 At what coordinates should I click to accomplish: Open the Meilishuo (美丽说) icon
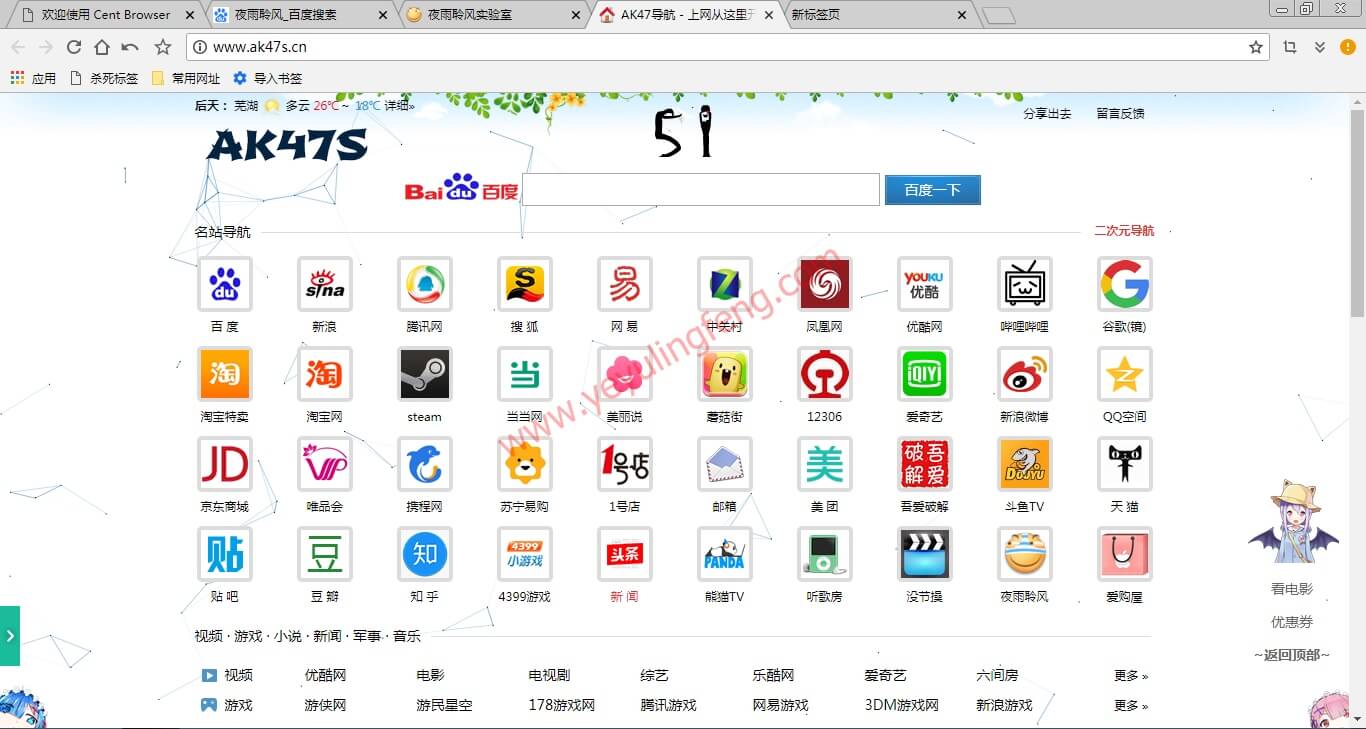tap(625, 374)
